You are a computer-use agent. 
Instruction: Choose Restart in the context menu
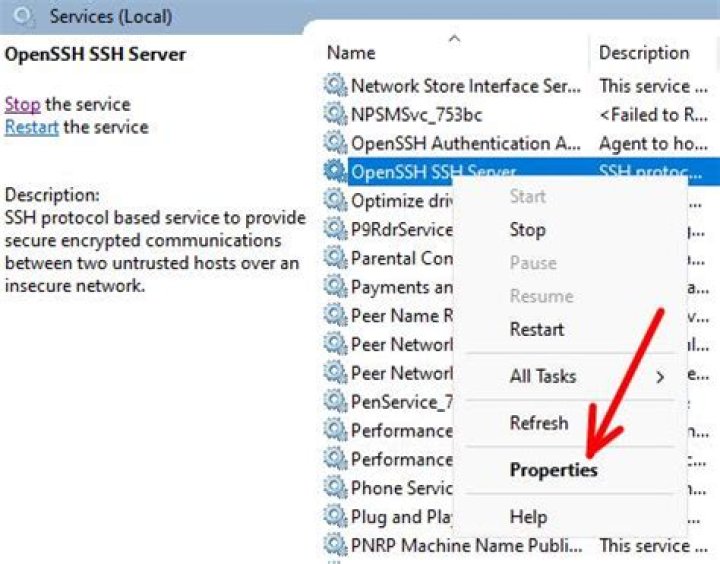[x=537, y=329]
